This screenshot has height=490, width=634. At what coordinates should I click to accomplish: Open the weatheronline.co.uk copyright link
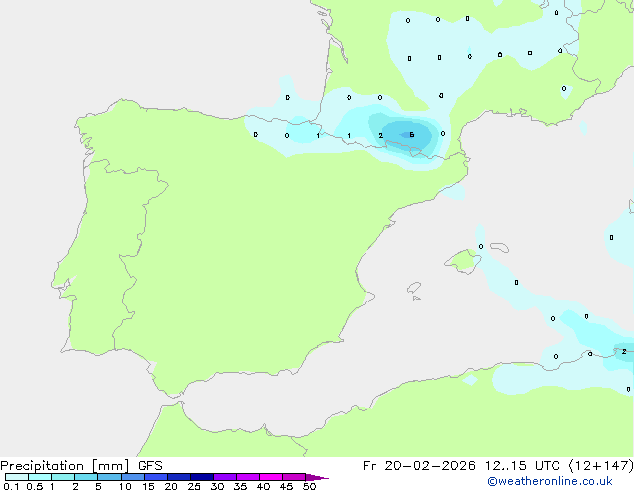(550, 481)
